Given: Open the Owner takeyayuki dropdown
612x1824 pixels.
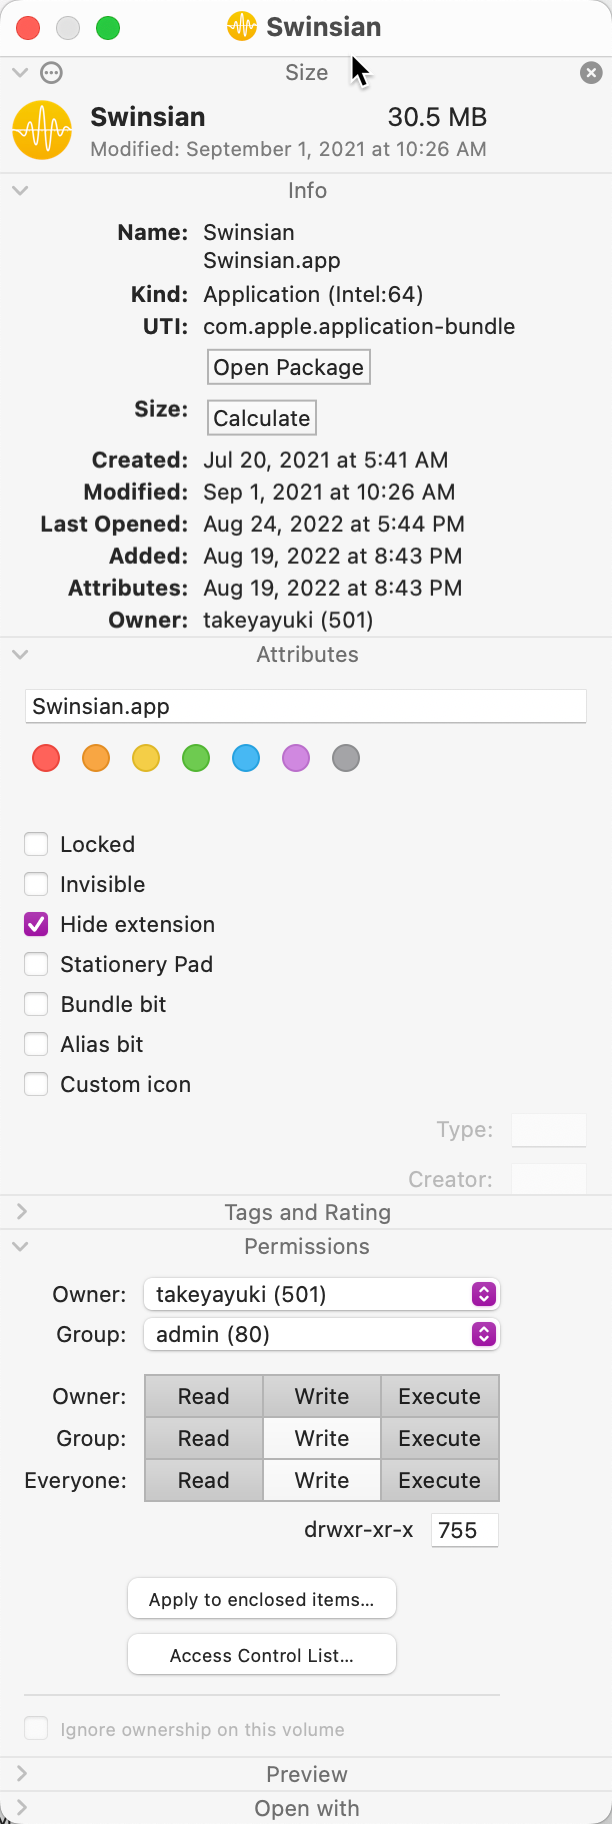Looking at the screenshot, I should (x=321, y=1294).
